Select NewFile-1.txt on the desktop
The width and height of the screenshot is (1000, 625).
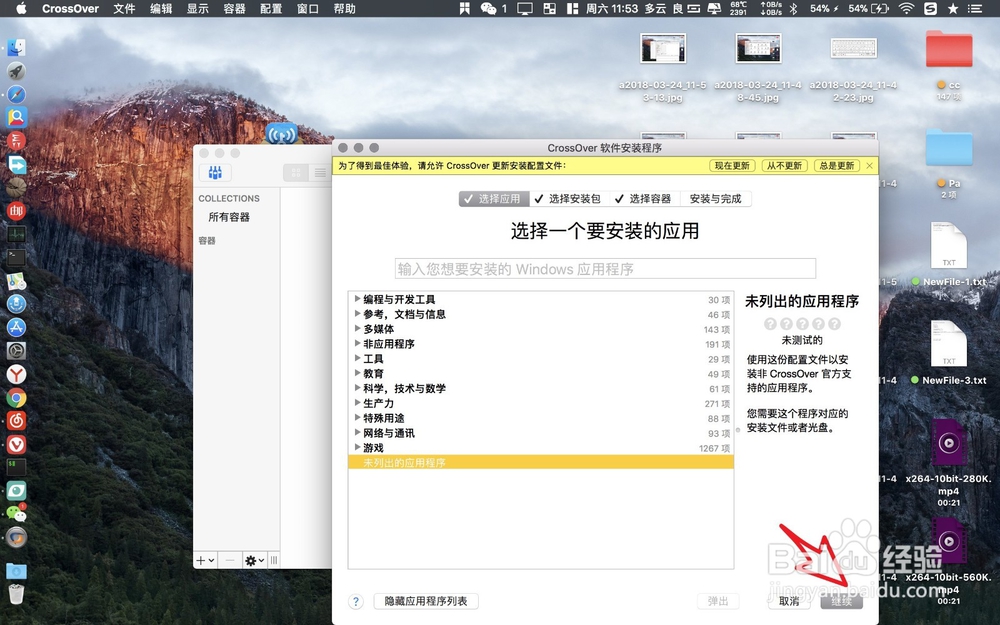click(x=949, y=253)
